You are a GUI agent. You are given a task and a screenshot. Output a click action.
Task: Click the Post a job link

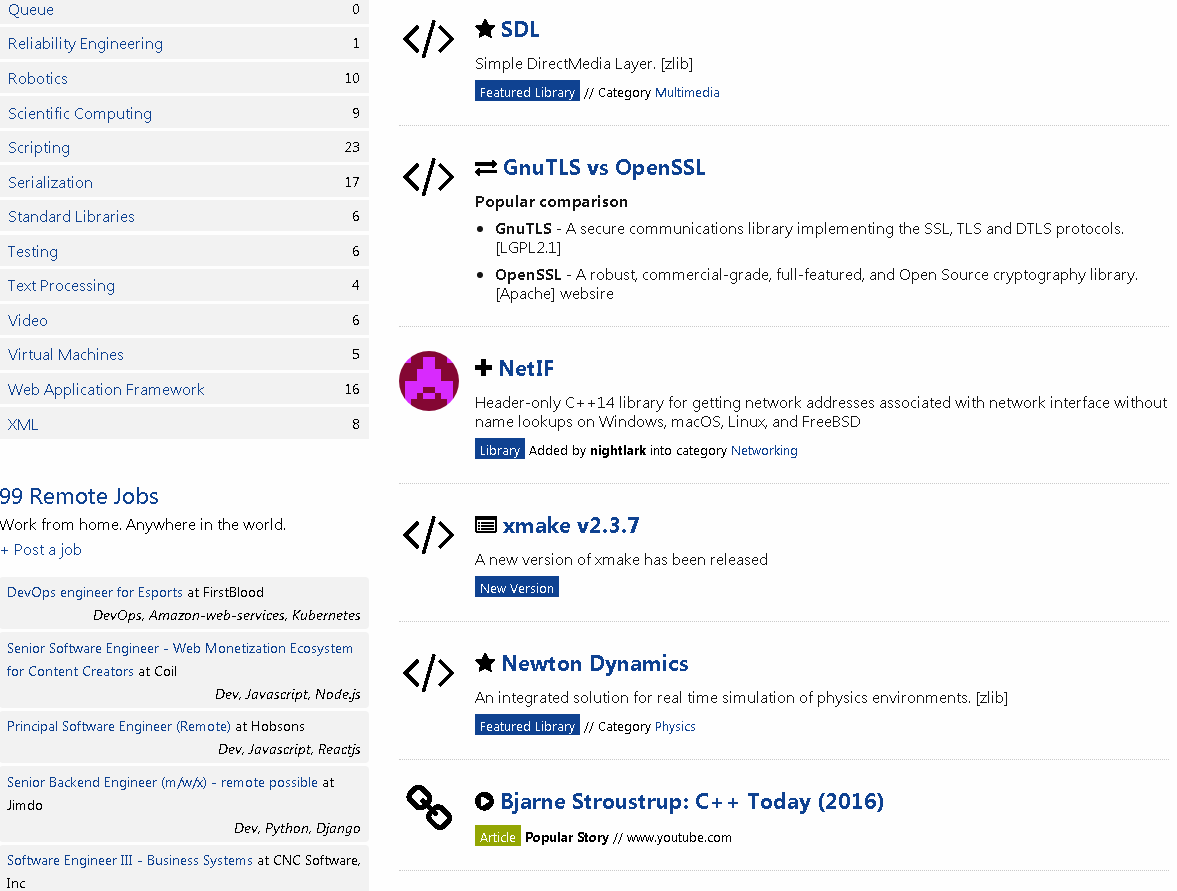point(41,549)
